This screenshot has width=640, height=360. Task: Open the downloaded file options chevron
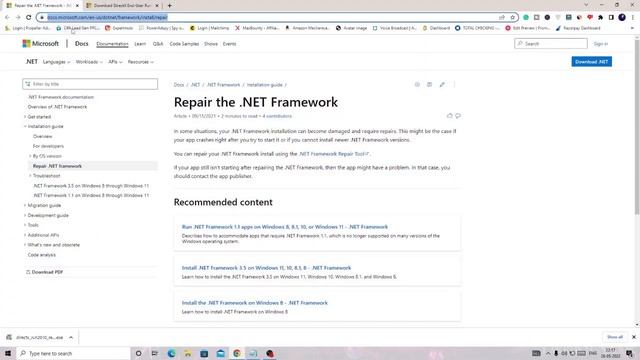(x=71, y=337)
